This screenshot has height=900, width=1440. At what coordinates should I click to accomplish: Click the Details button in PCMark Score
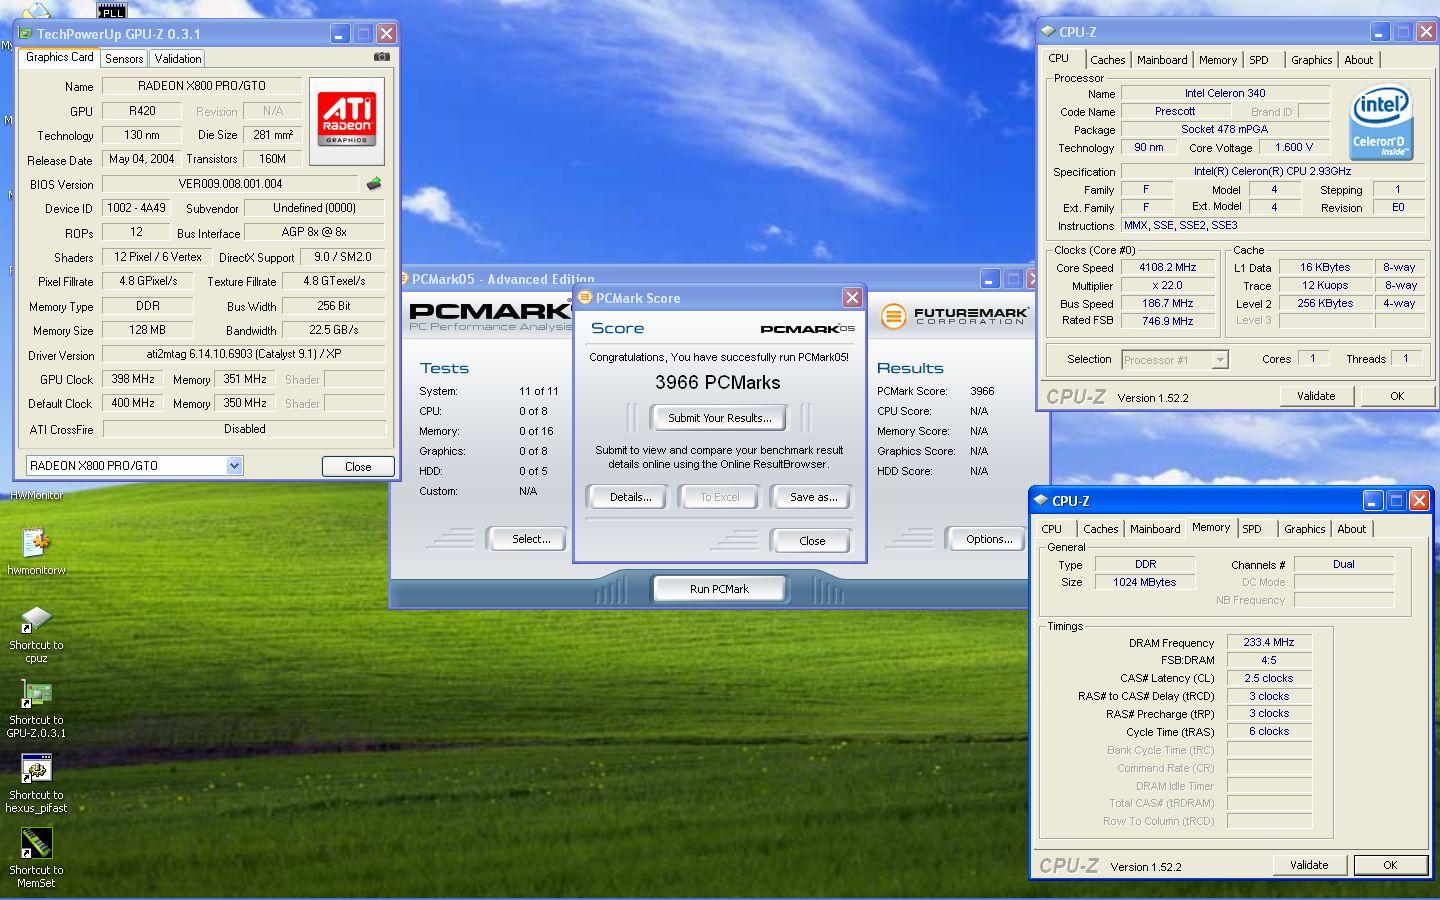[x=630, y=497]
